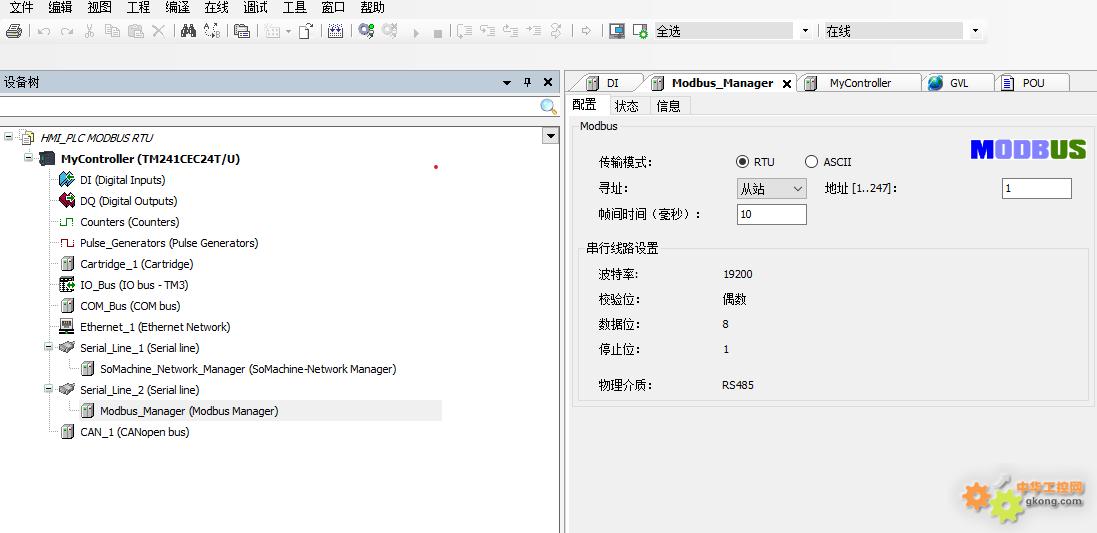Collapse the Serial_Line_2 node
The image size is (1097, 533).
pos(48,388)
